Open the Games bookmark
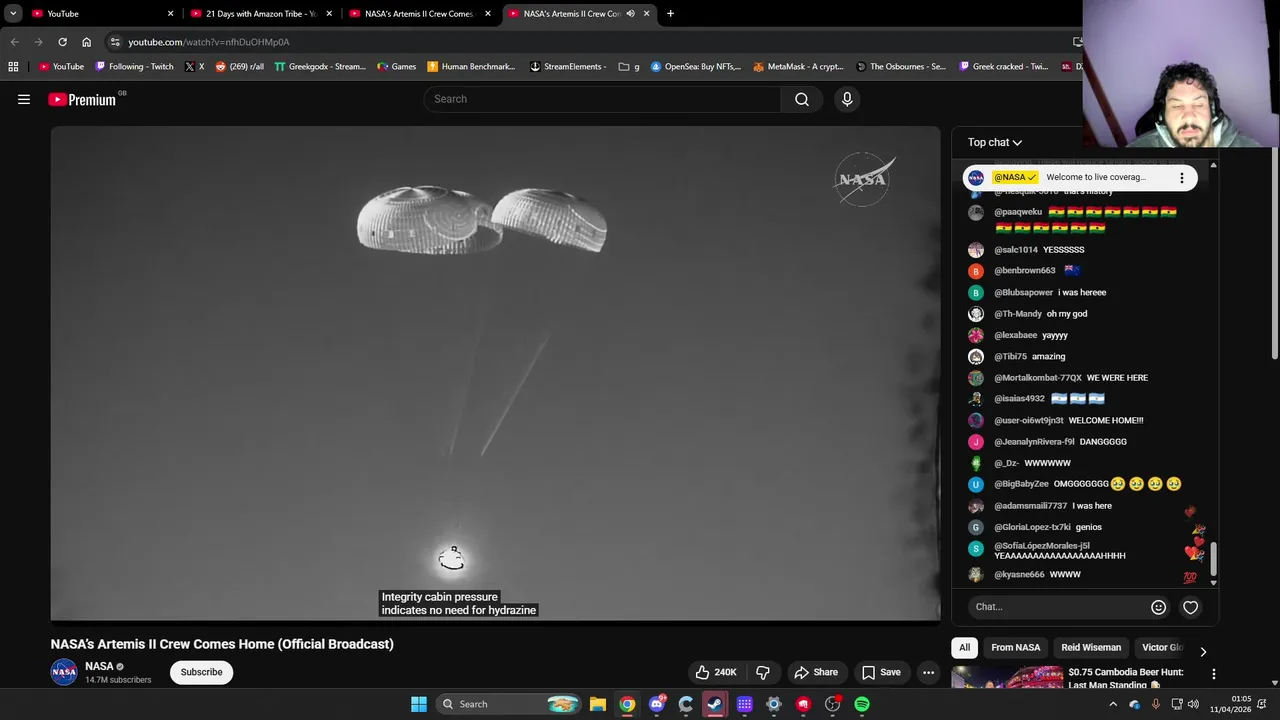The width and height of the screenshot is (1280, 720). (397, 66)
